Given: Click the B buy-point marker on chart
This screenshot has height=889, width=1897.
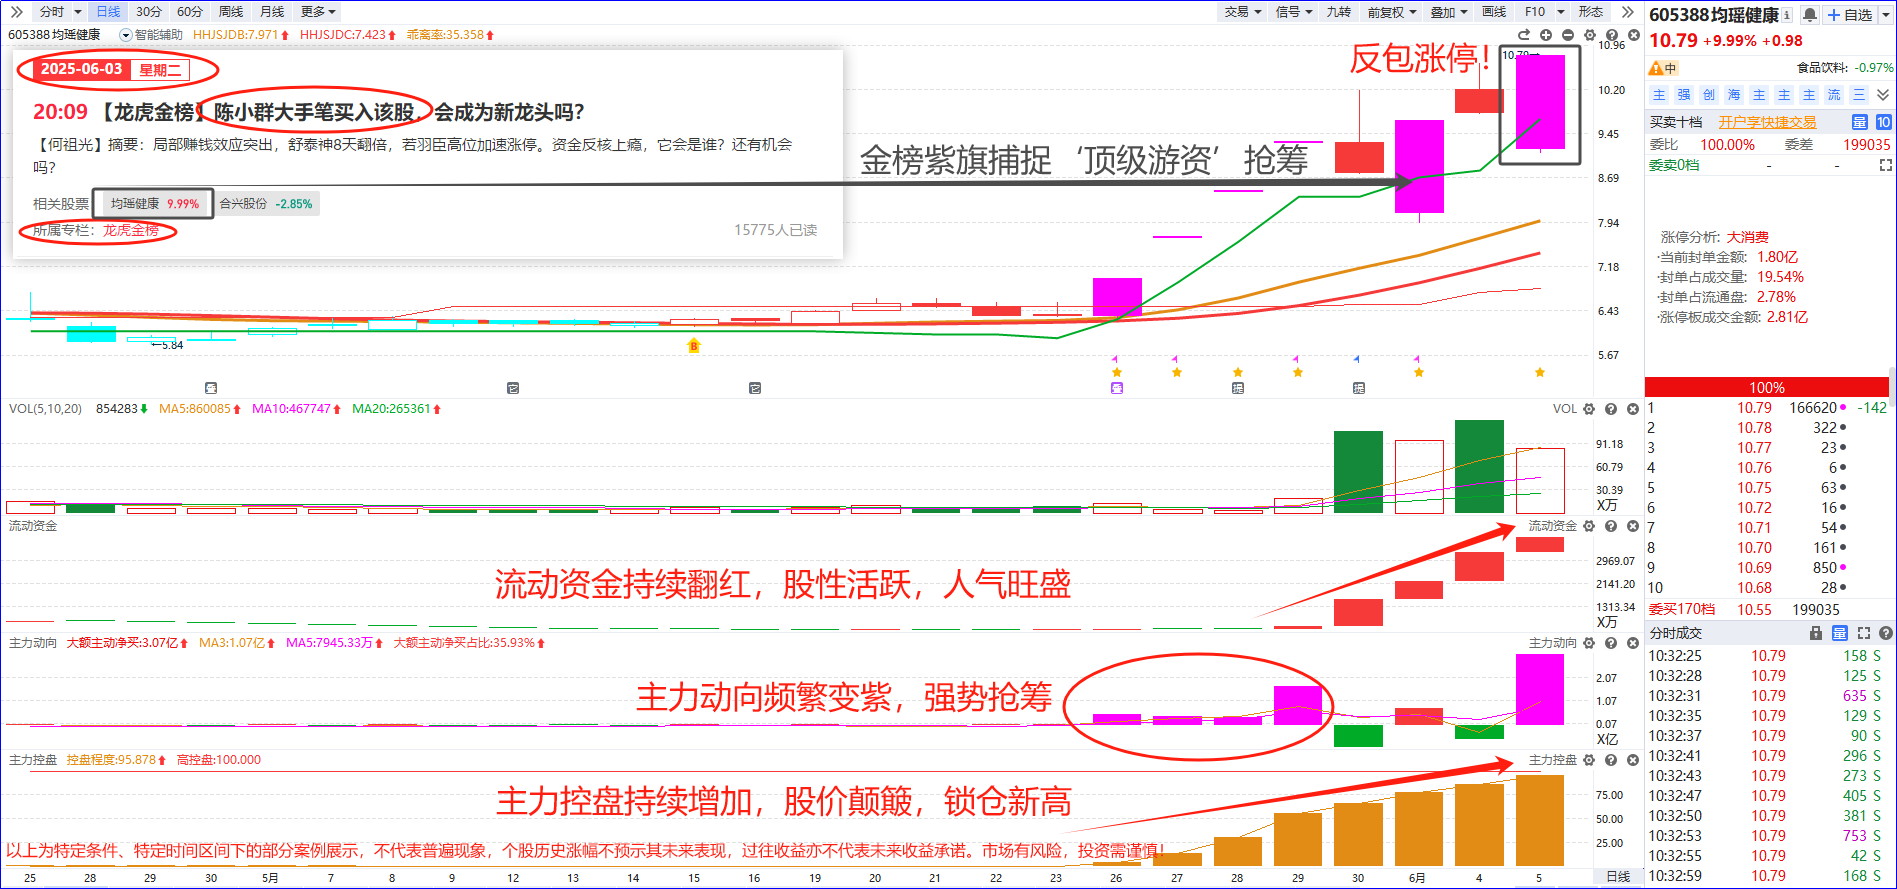Looking at the screenshot, I should tap(694, 346).
